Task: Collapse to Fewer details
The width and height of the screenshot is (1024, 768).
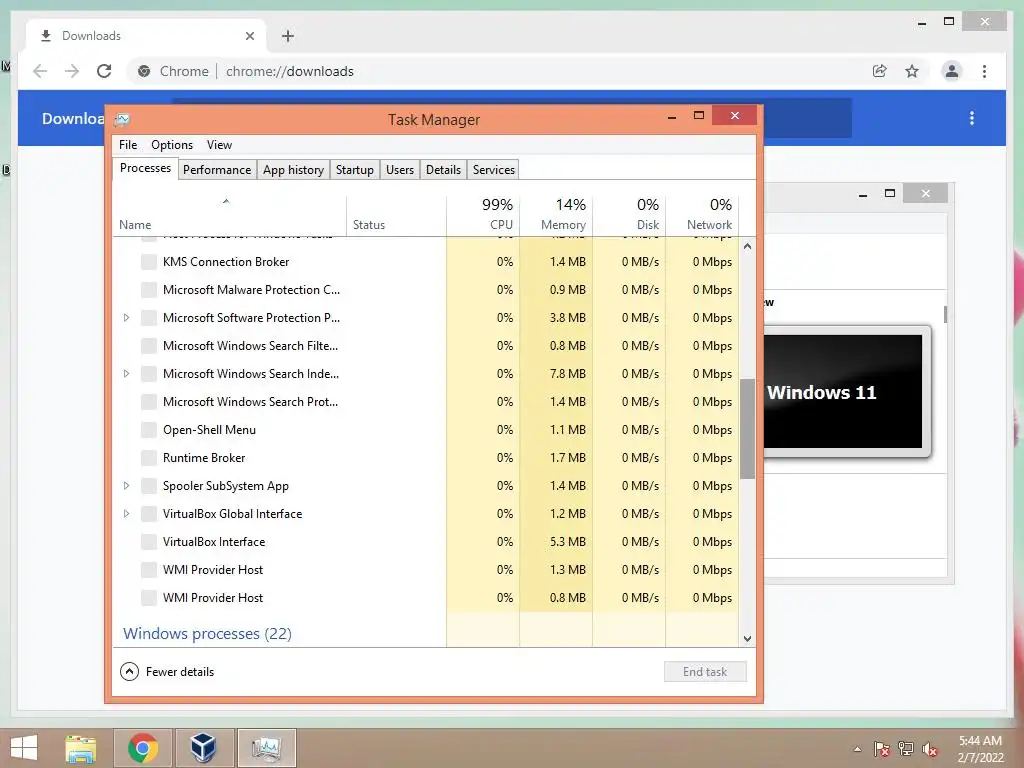Action: click(167, 671)
